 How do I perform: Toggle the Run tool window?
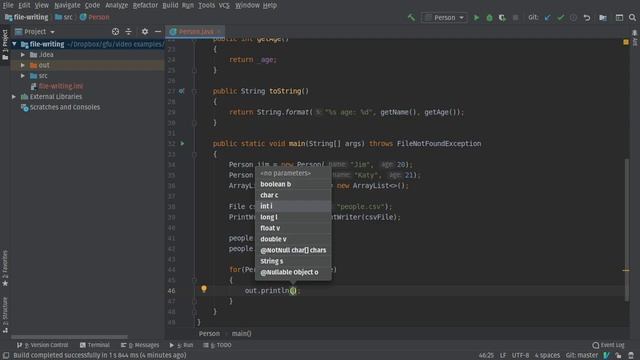click(x=181, y=345)
